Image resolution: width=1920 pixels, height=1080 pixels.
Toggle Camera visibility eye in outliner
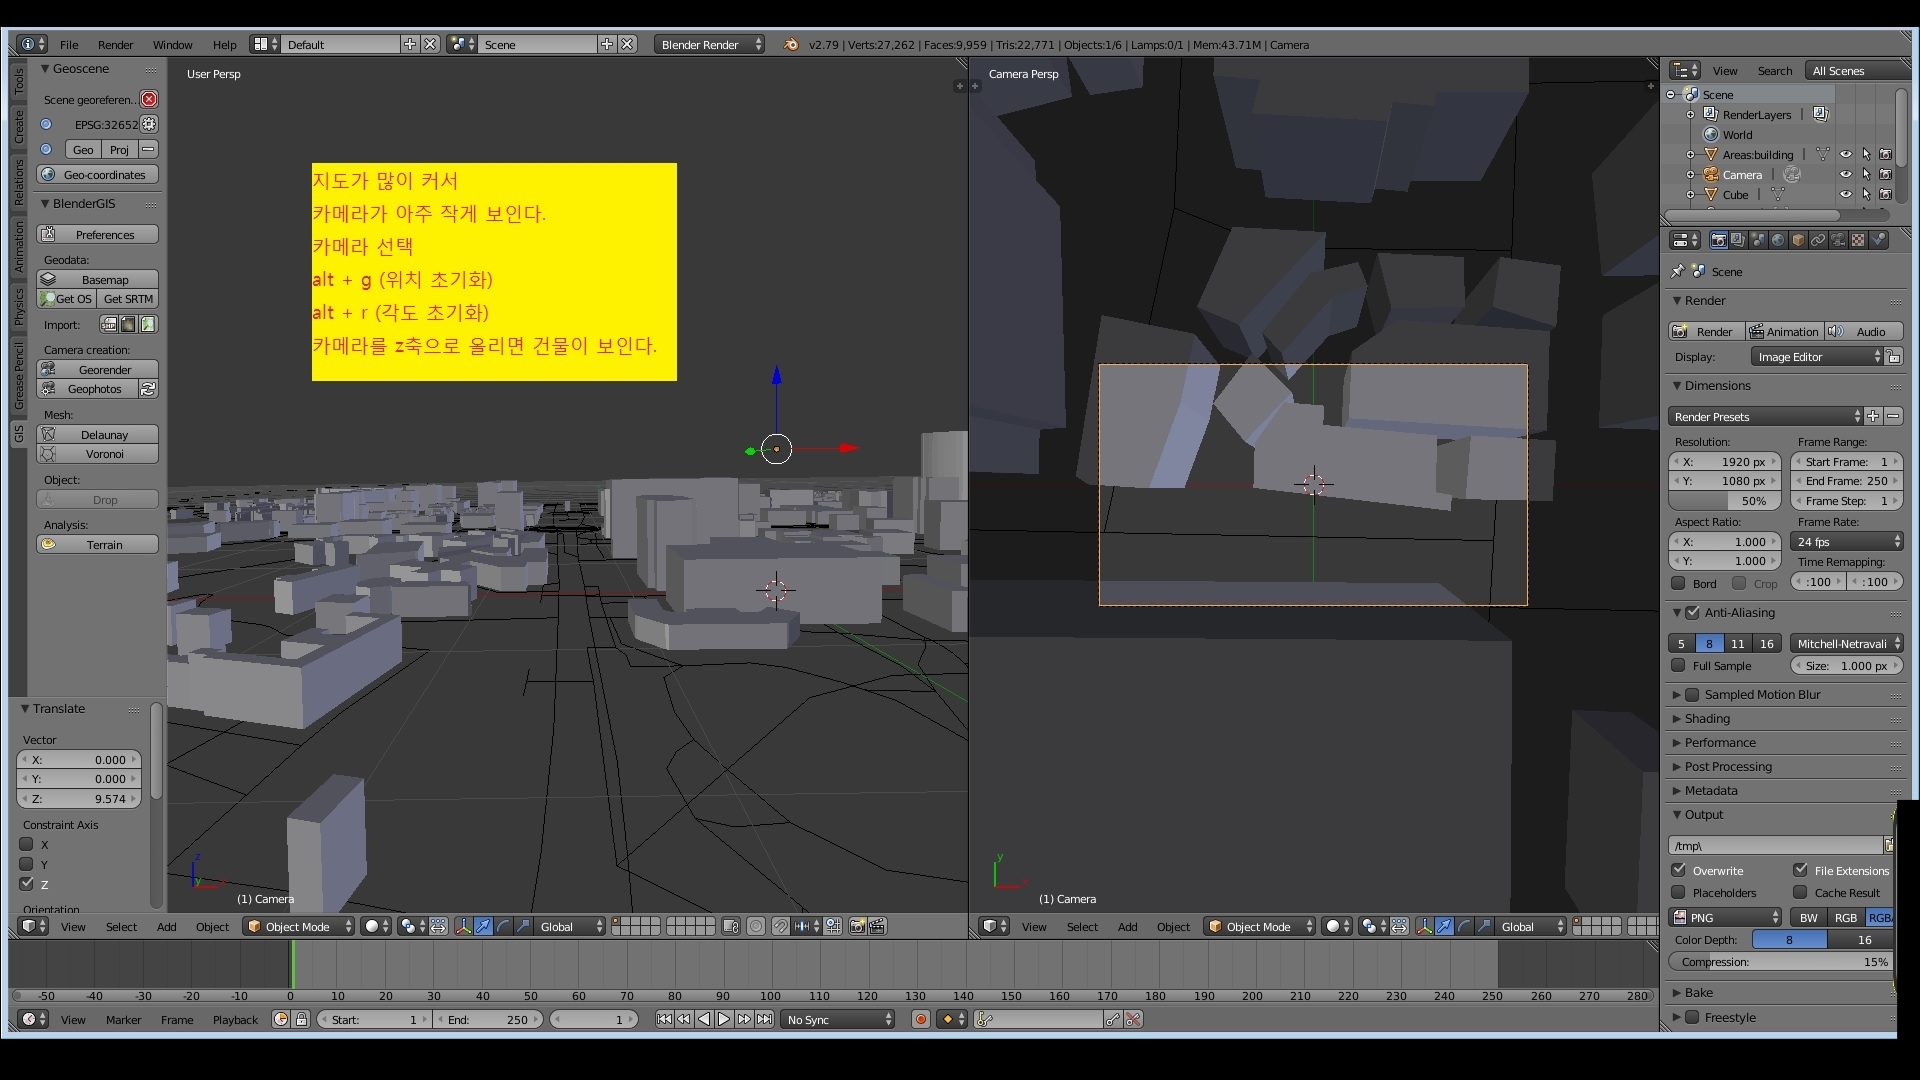(1846, 174)
